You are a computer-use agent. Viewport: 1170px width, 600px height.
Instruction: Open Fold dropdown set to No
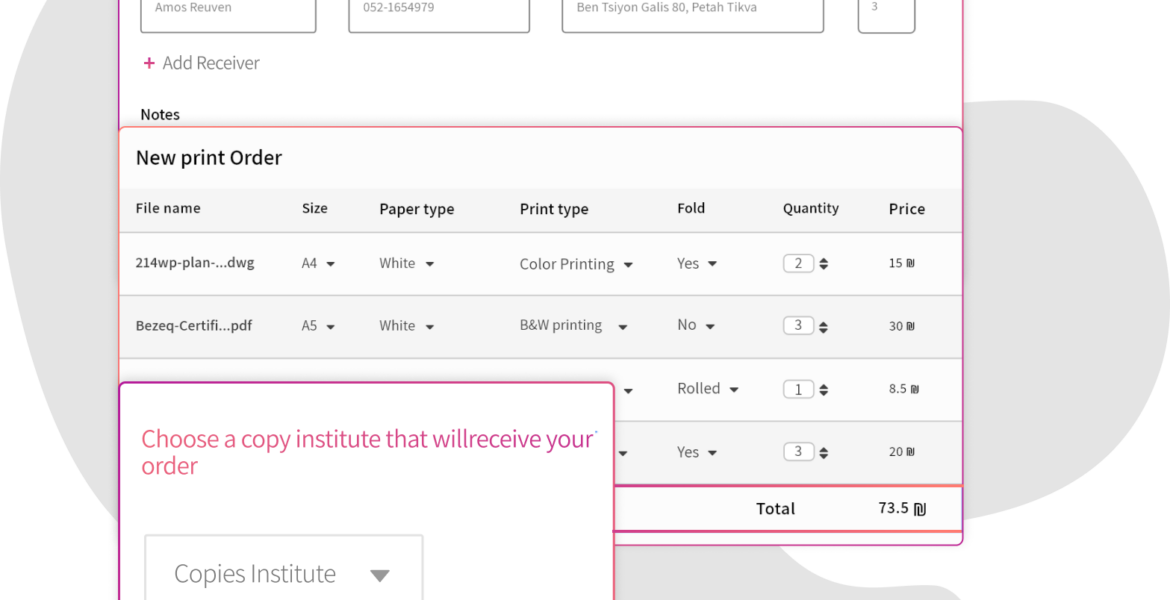click(696, 326)
